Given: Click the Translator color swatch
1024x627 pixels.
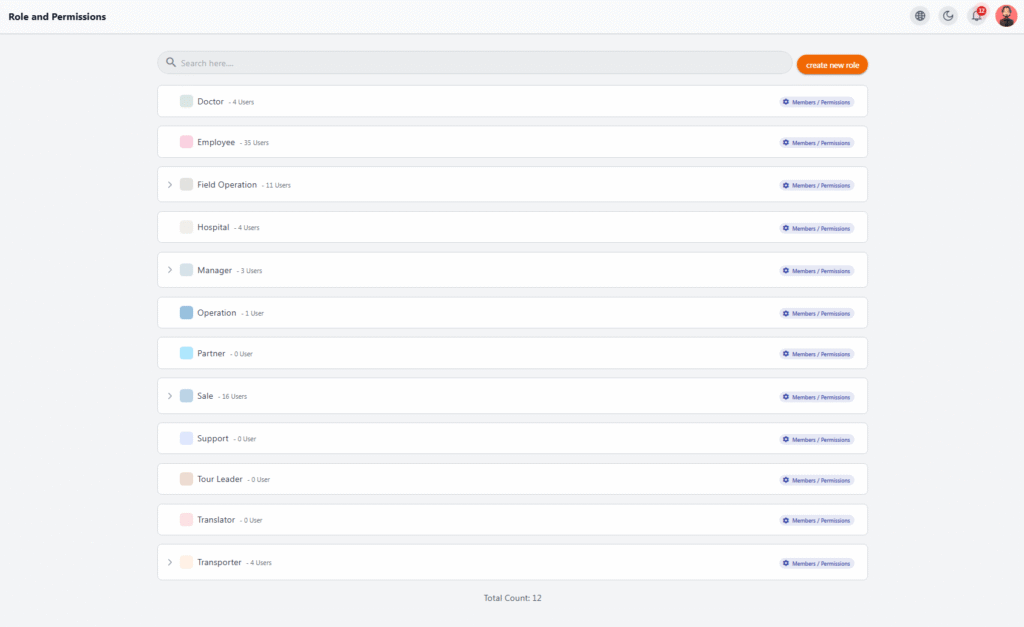Looking at the screenshot, I should click(x=186, y=519).
